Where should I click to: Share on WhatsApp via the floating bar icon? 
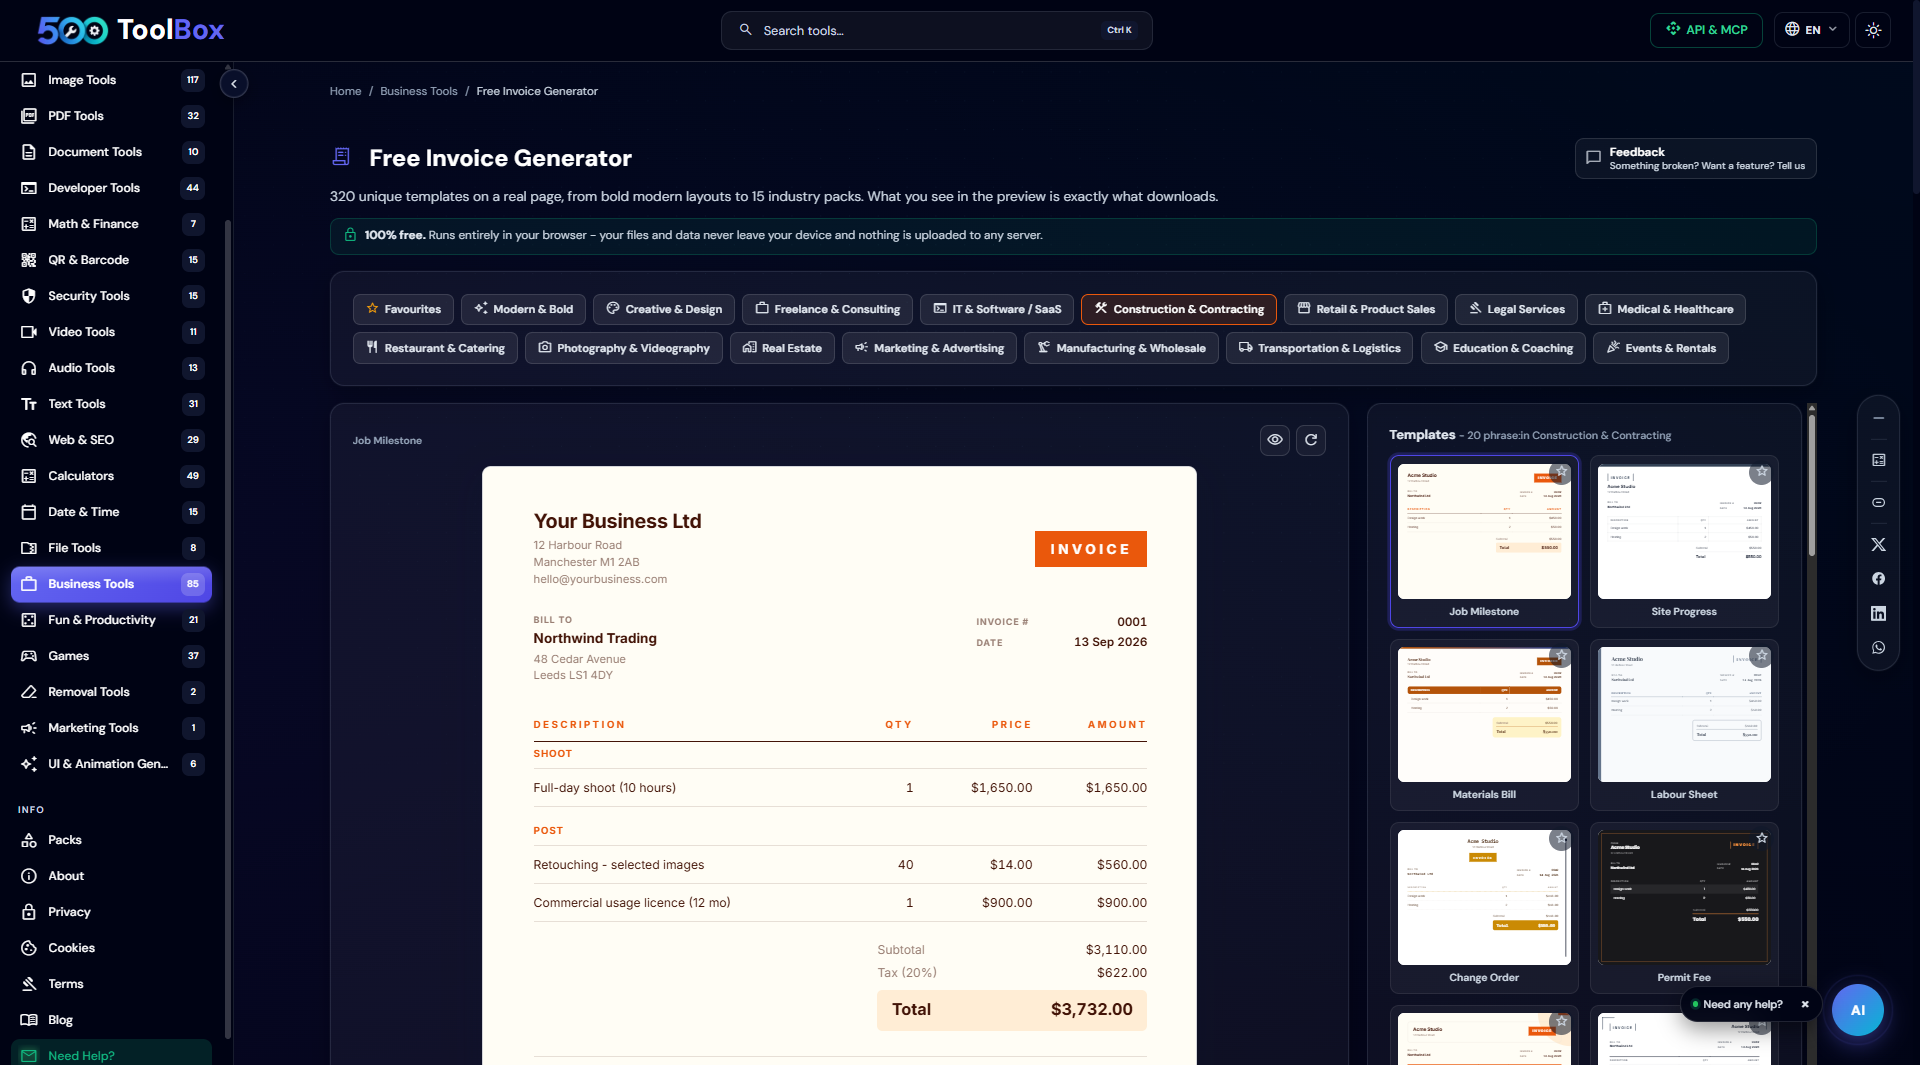(x=1878, y=648)
